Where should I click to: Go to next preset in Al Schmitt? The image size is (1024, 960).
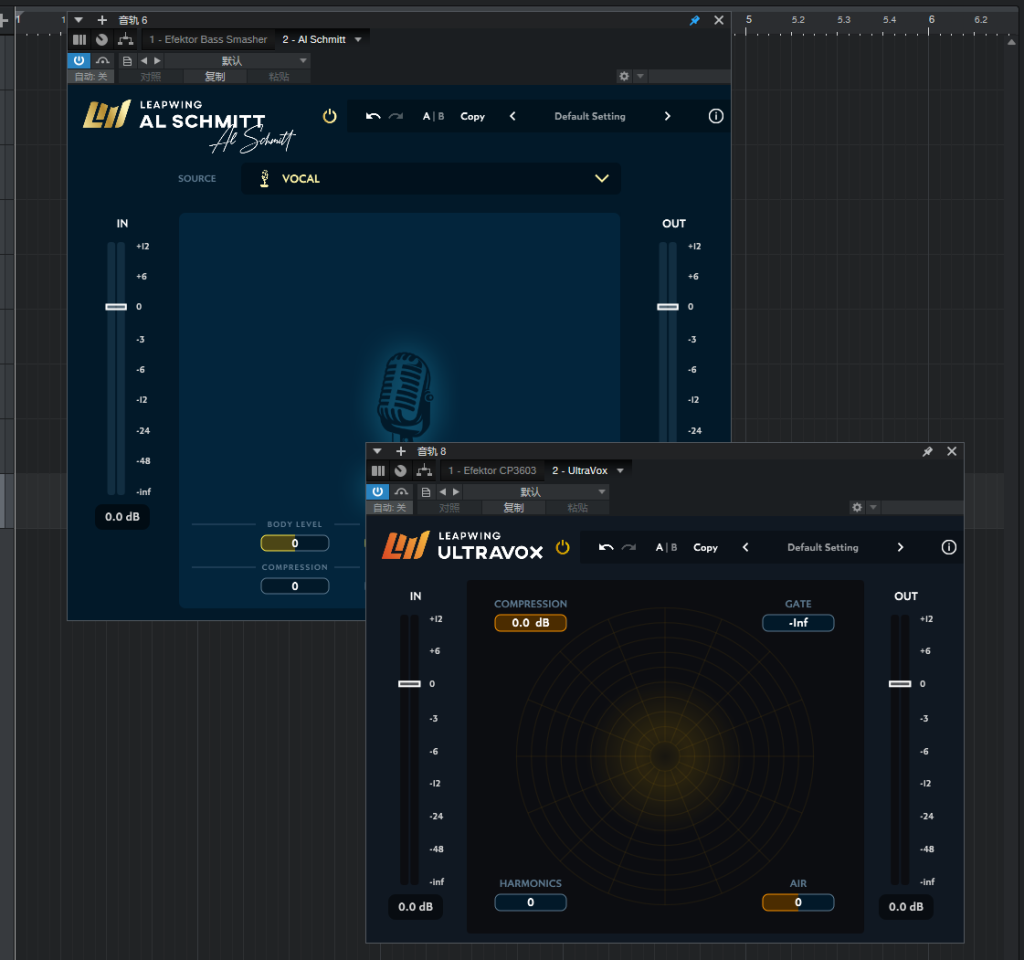[x=667, y=116]
